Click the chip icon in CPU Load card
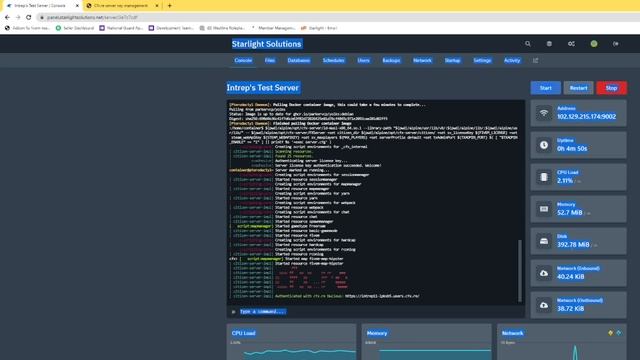The height and width of the screenshot is (360, 640). 544,177
